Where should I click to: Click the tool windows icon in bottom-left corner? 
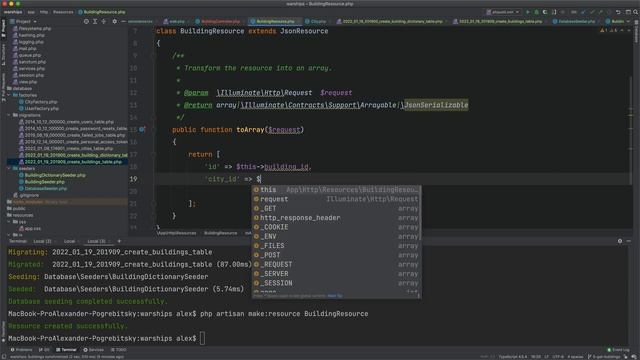point(3,356)
